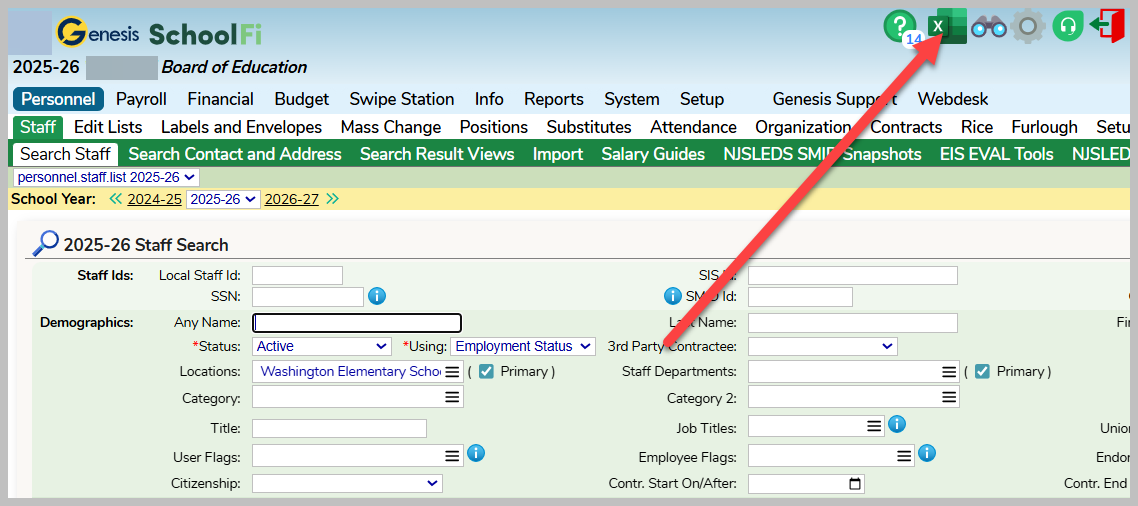Open the green question mark help icon
Image resolution: width=1138 pixels, height=506 pixels.
901,26
